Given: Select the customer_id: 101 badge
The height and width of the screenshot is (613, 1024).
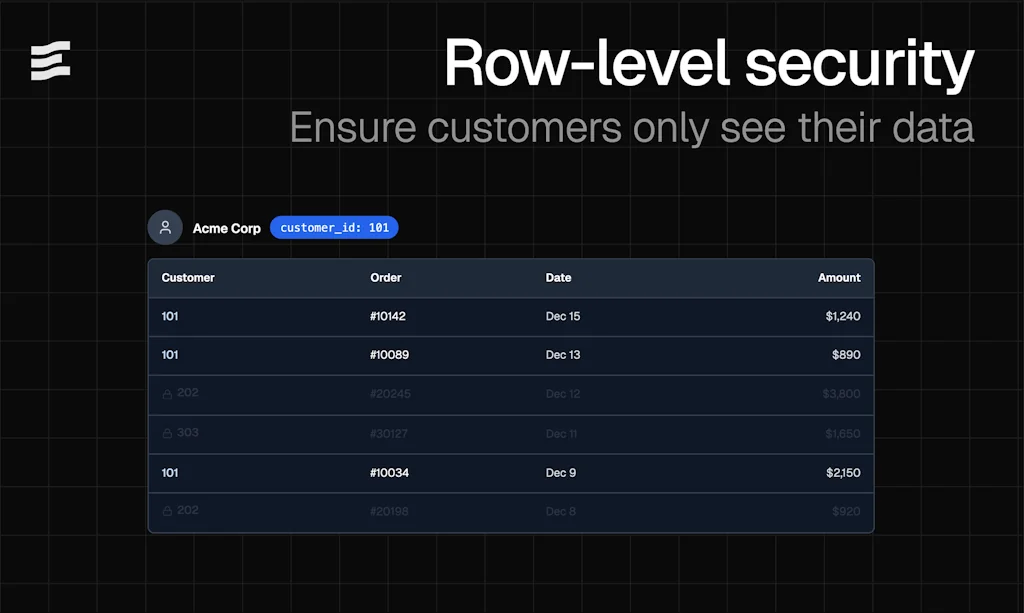Looking at the screenshot, I should click(x=334, y=228).
